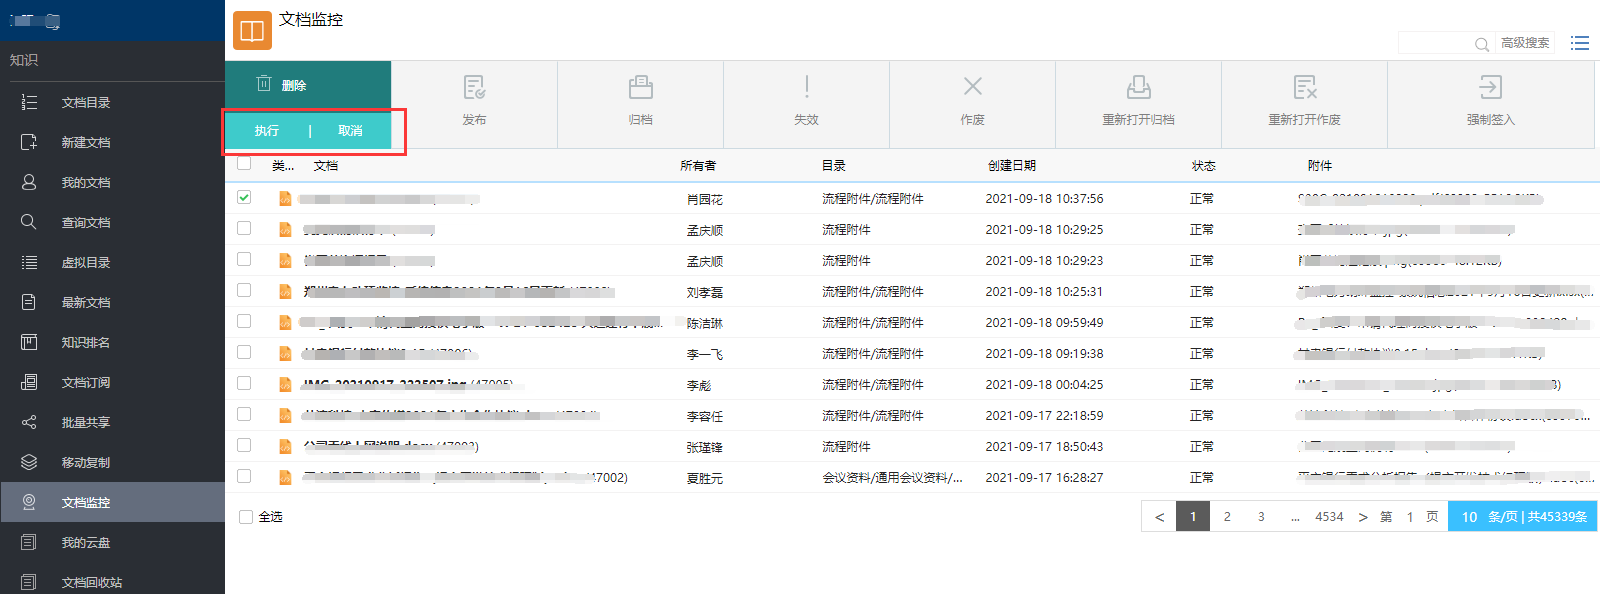The height and width of the screenshot is (594, 1600).
Task: Jump to page 4534 in pagination
Action: click(1329, 517)
